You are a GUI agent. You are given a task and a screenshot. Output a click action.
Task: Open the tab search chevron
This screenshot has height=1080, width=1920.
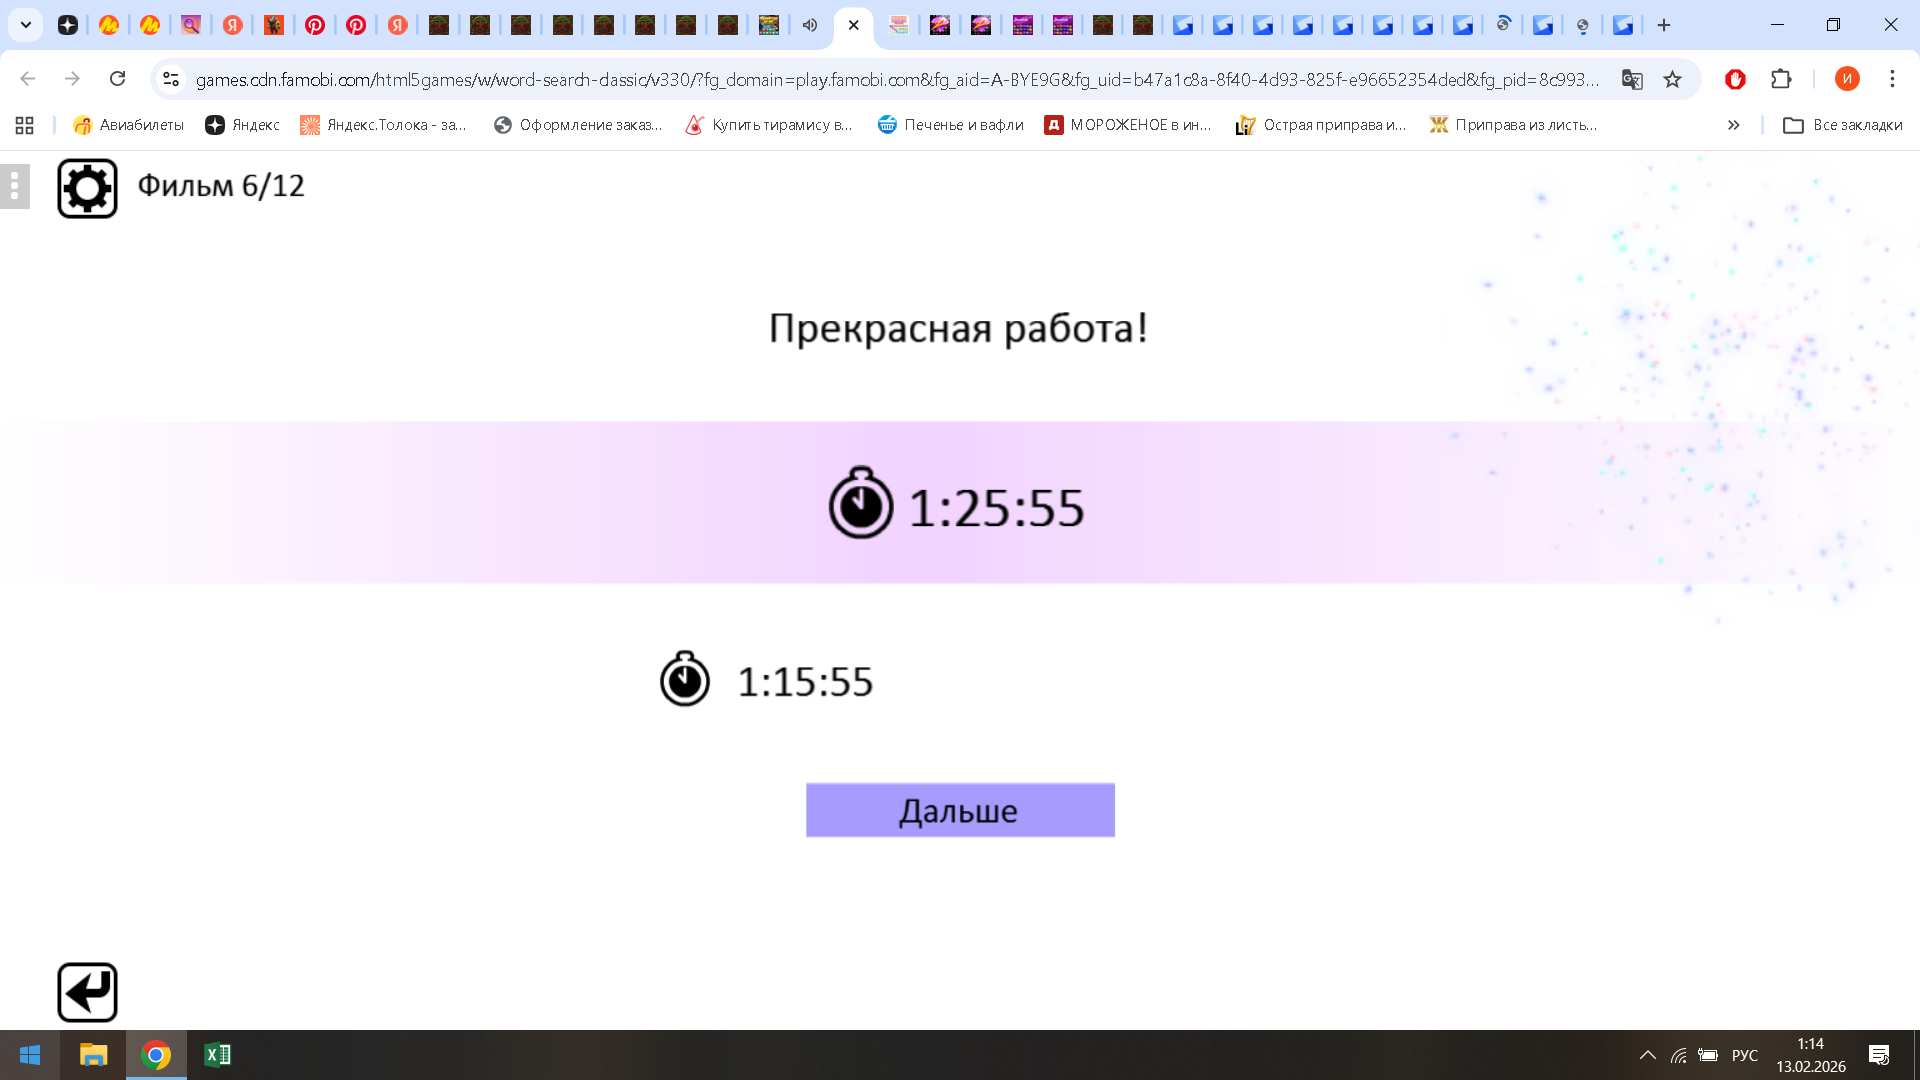point(26,25)
